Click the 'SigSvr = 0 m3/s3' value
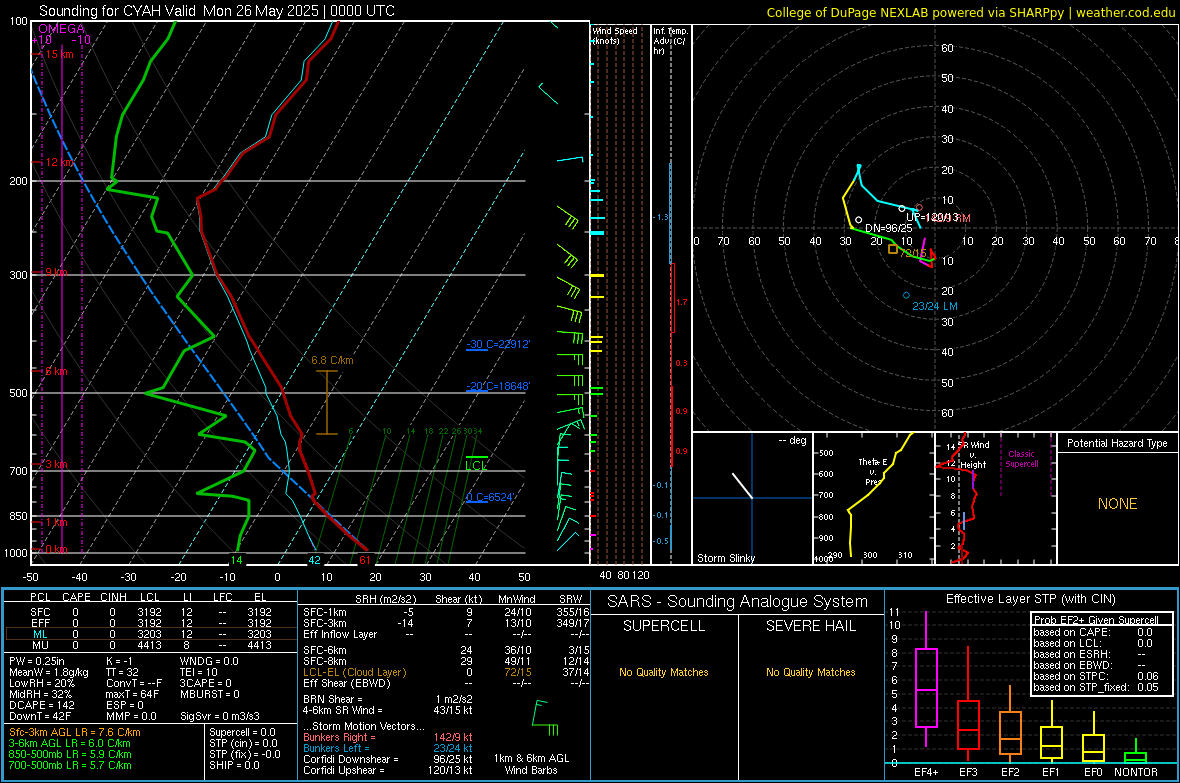1180x783 pixels. coord(220,716)
